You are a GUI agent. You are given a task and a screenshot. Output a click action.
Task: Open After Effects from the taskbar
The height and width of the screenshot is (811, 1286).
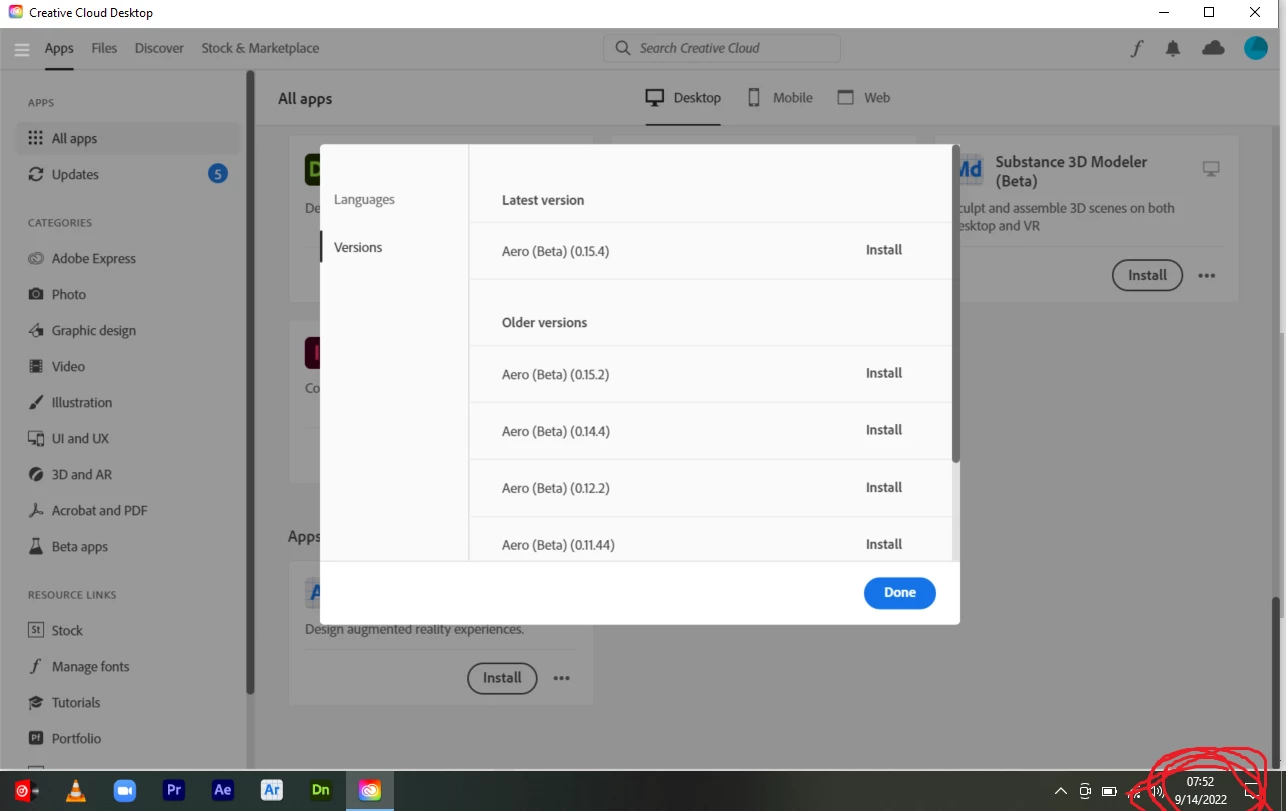click(223, 791)
